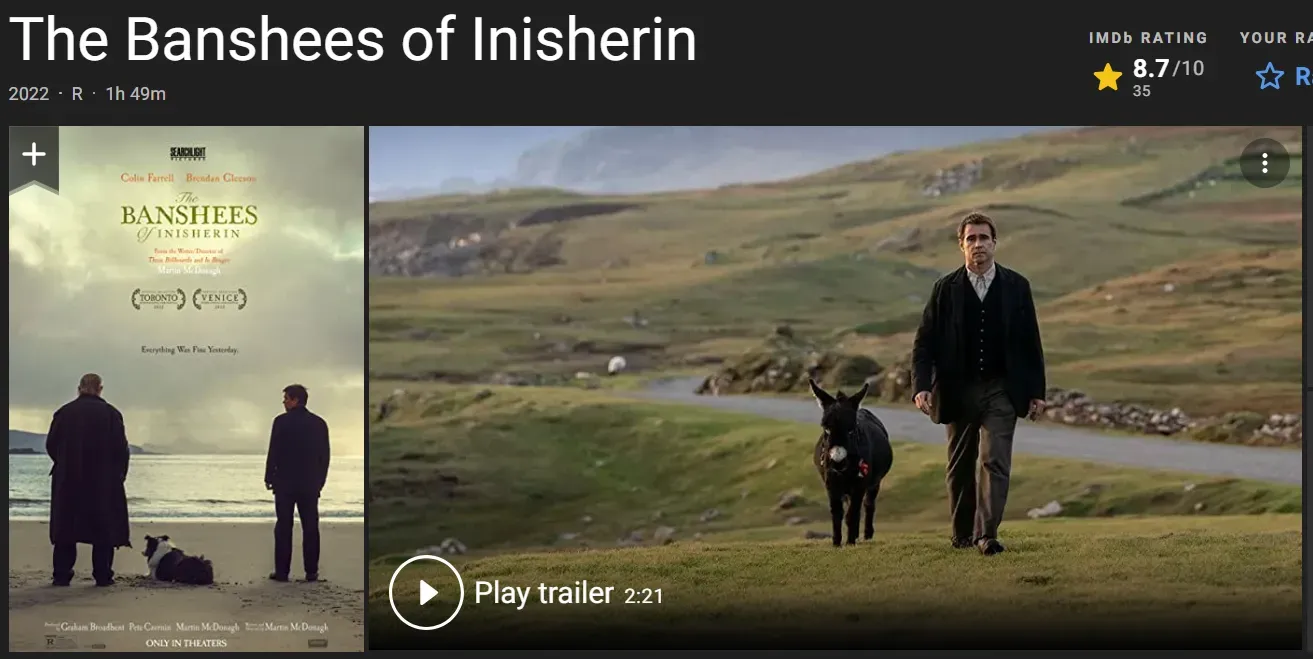Click the YOUR RATING label
Image resolution: width=1313 pixels, height=659 pixels.
[x=1276, y=38]
